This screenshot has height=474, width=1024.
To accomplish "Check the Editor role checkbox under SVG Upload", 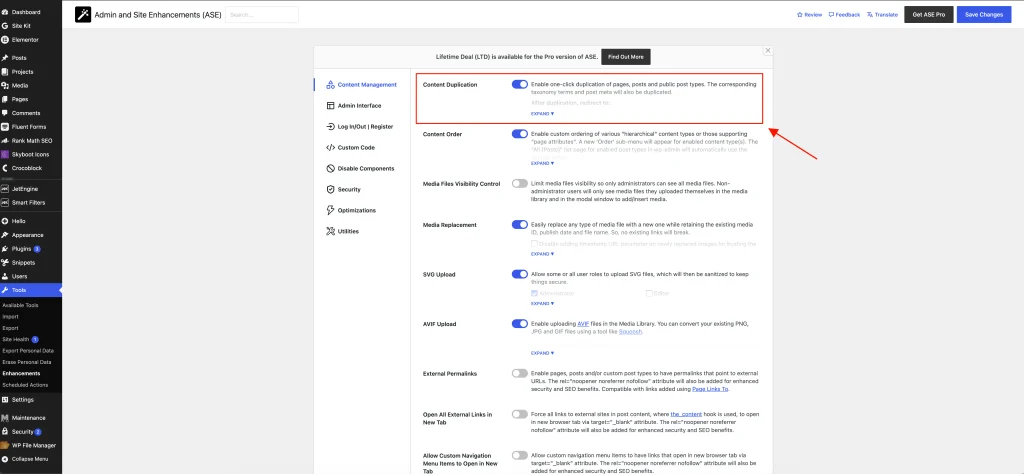I will click(649, 293).
